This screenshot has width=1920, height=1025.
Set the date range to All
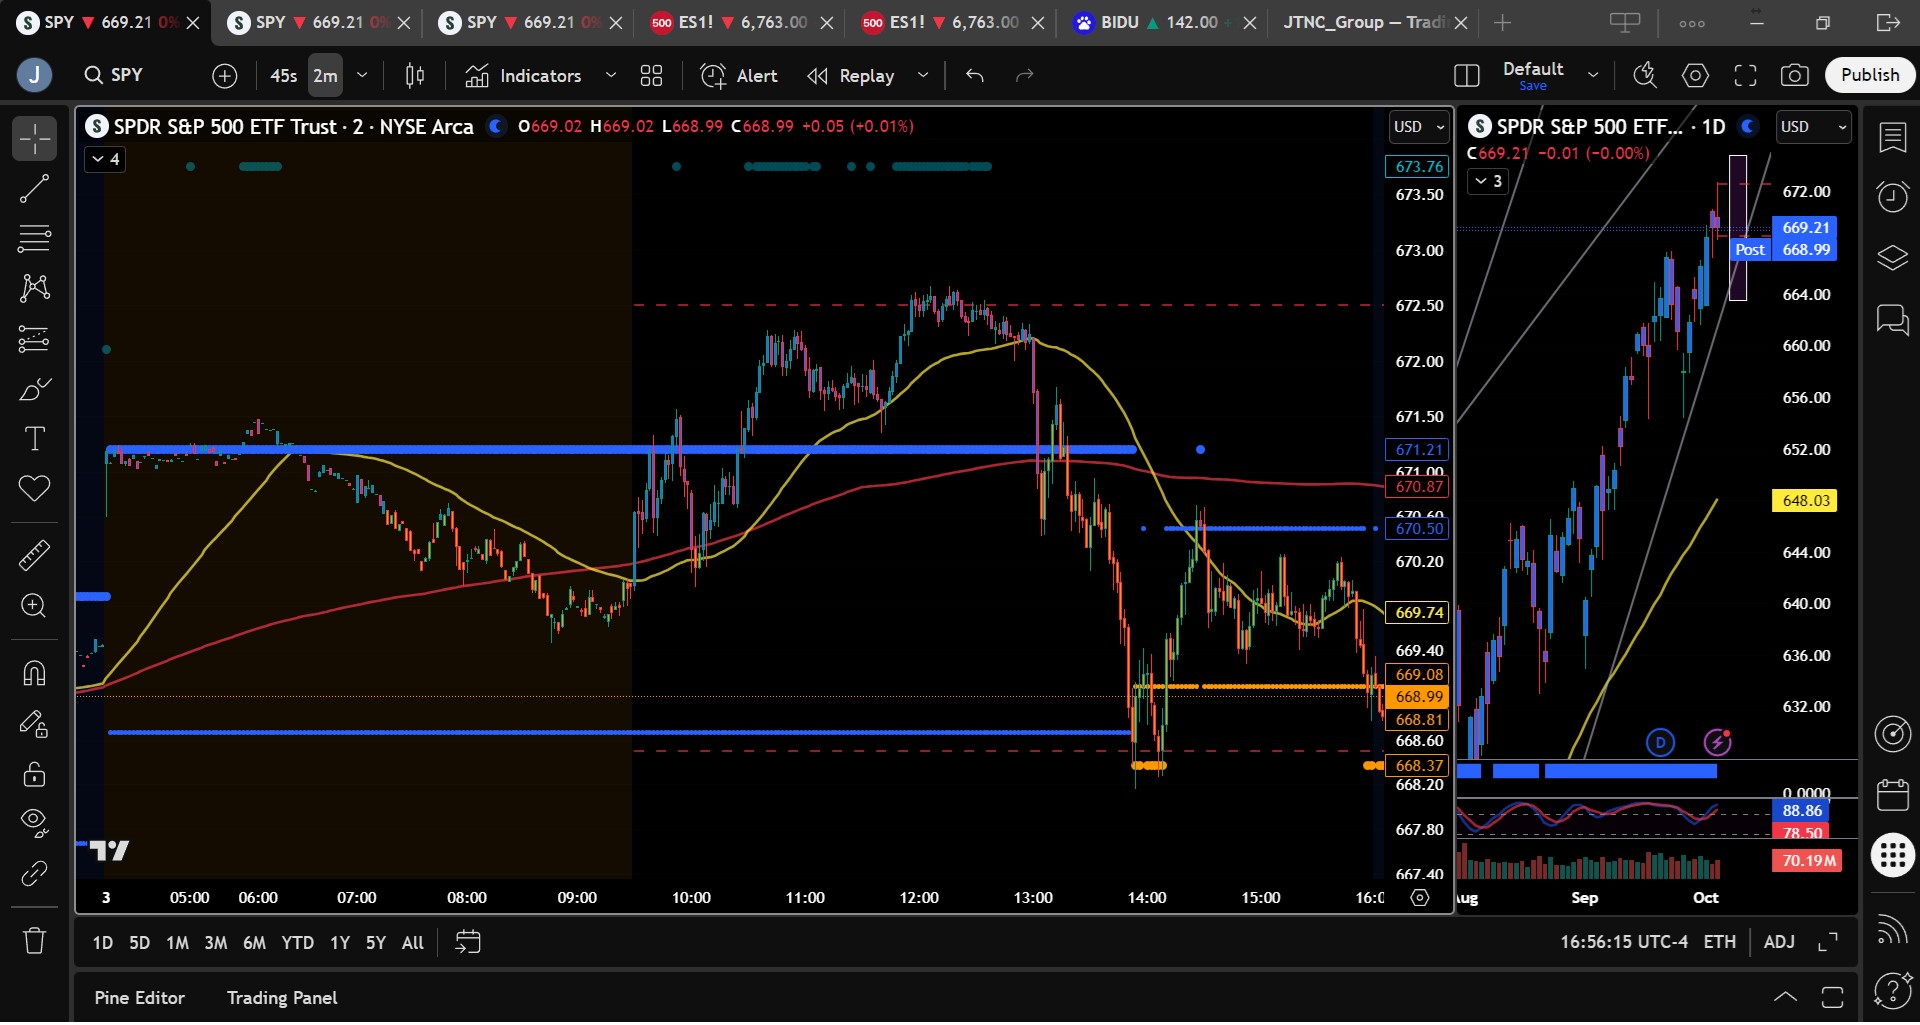coord(412,943)
